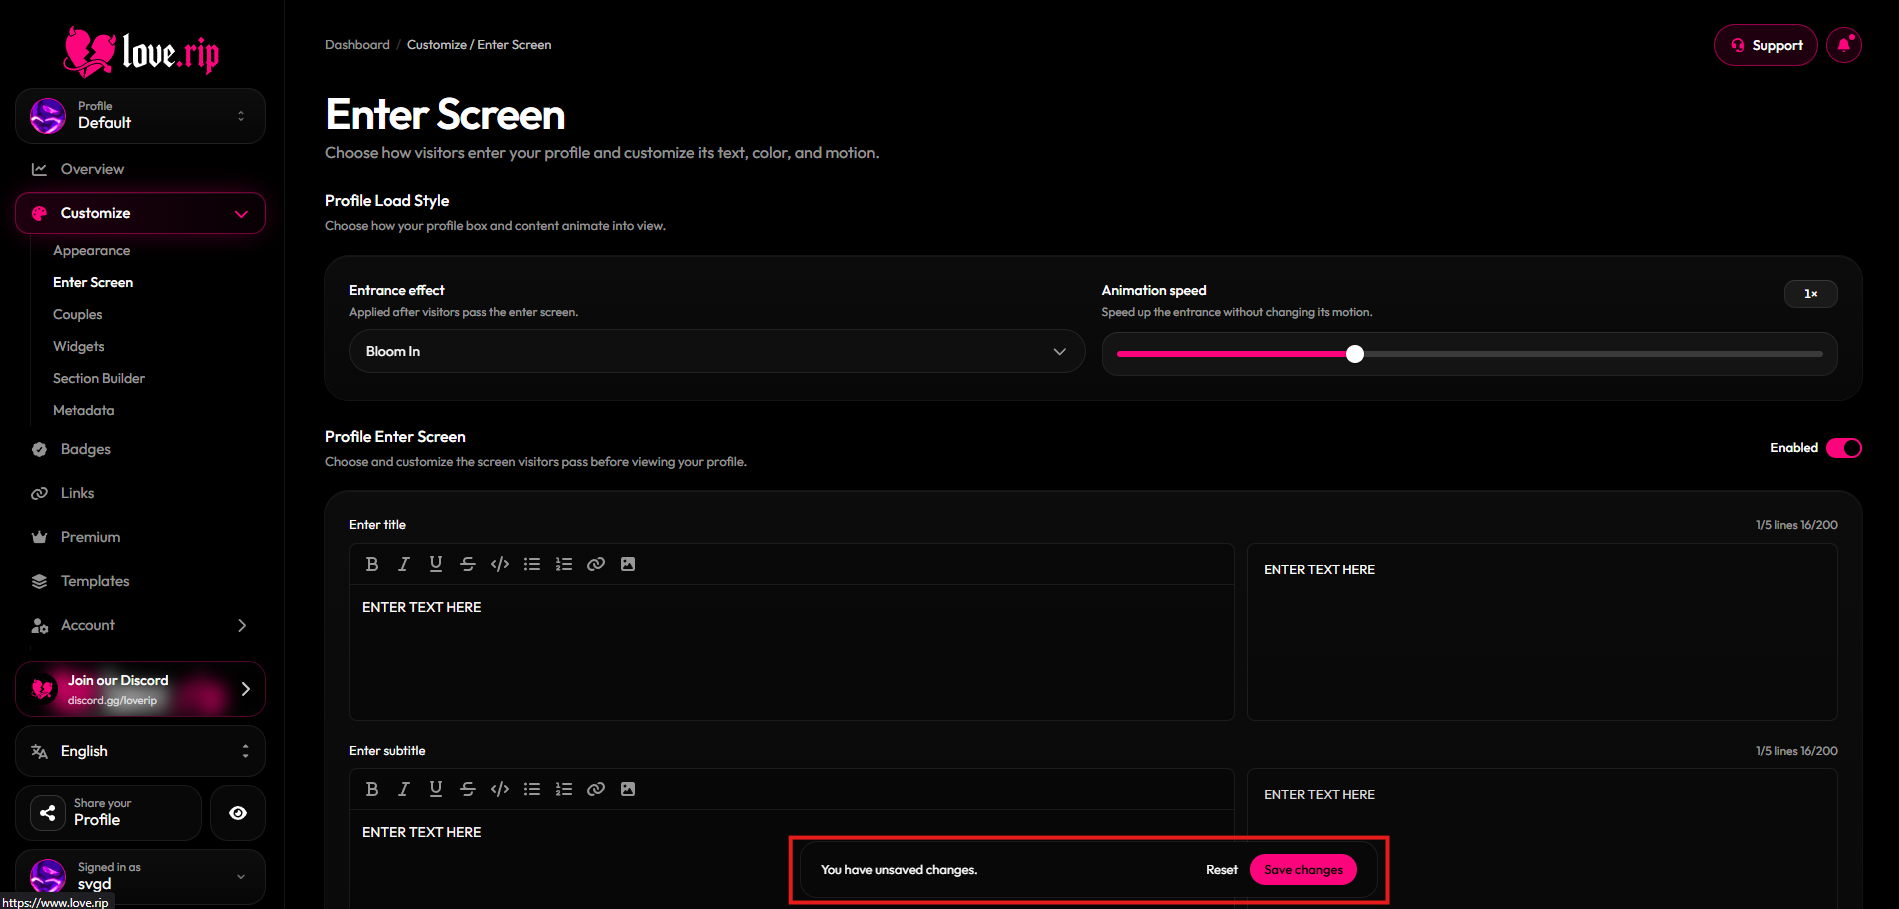The height and width of the screenshot is (909, 1899).
Task: Insert code block in Enter subtitle toolbar
Action: (500, 789)
